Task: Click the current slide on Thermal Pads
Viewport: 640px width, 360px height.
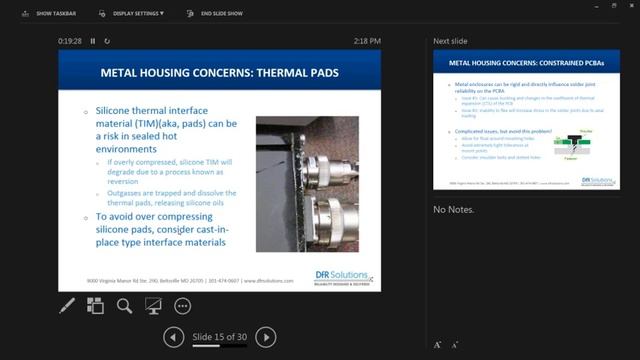Action: click(220, 171)
